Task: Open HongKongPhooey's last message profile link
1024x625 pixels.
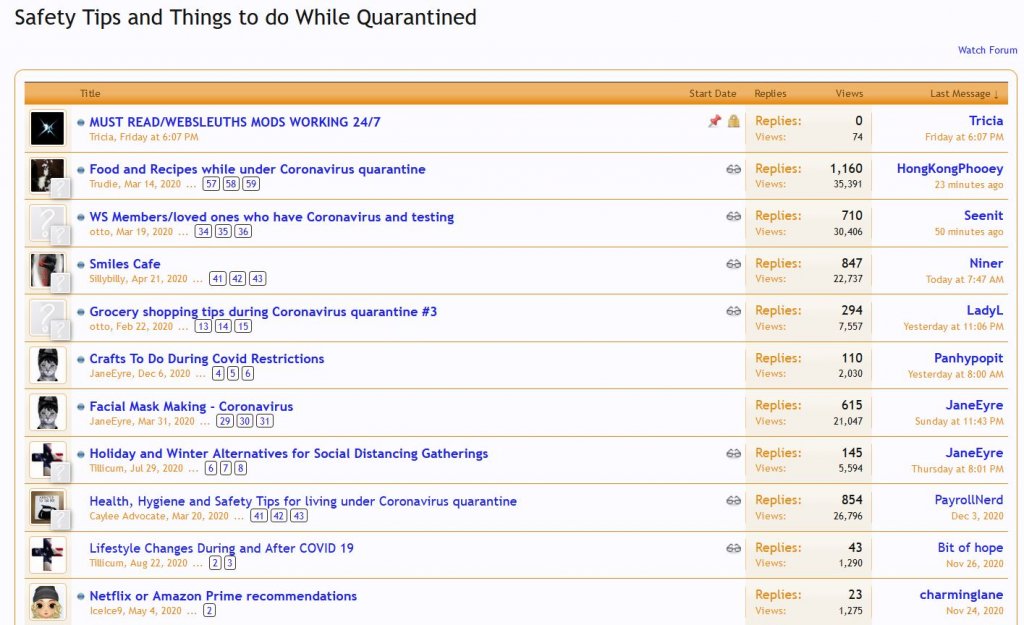Action: point(949,169)
